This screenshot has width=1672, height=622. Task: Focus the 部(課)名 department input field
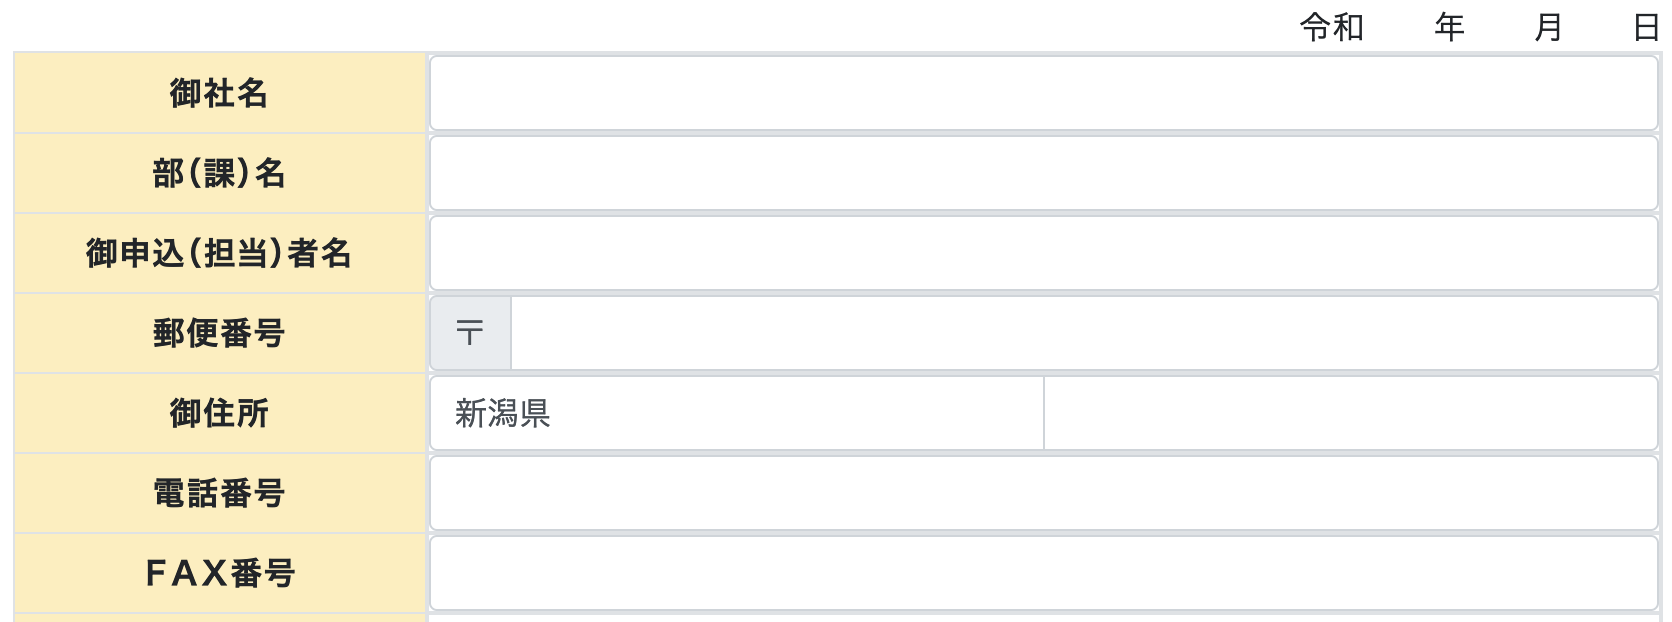[1043, 173]
